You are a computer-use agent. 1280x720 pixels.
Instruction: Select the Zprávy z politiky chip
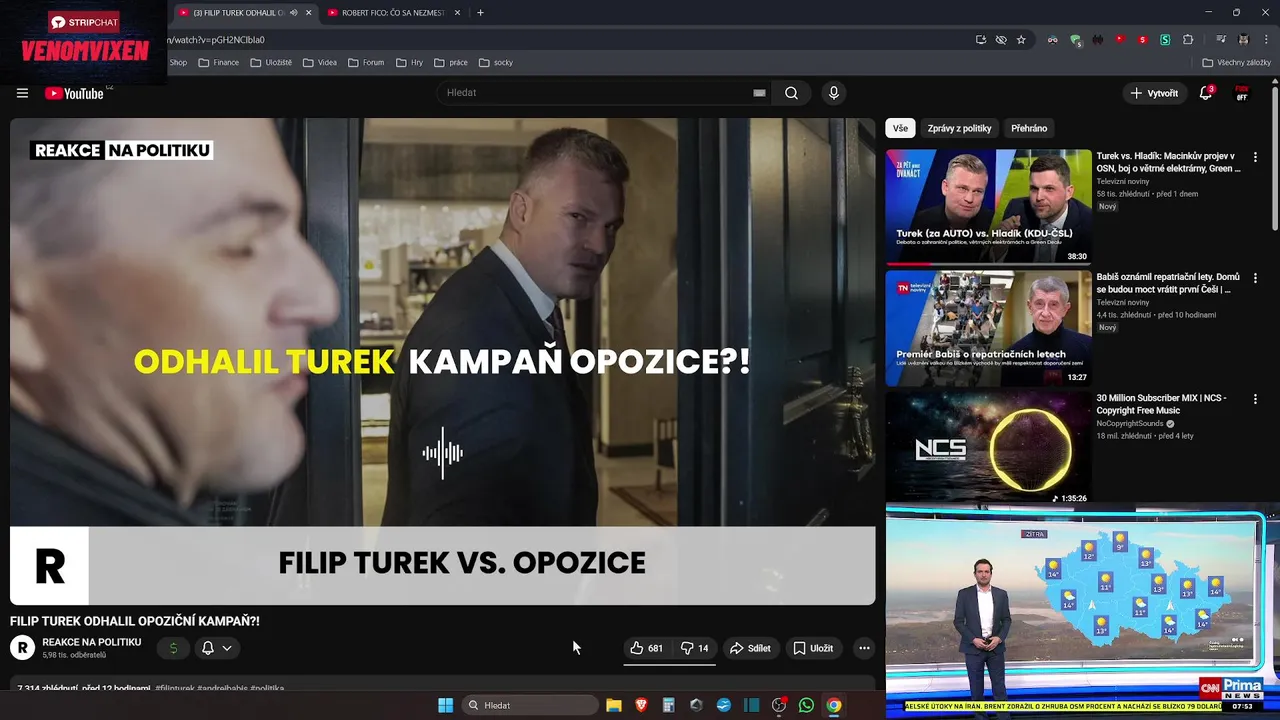coord(959,128)
